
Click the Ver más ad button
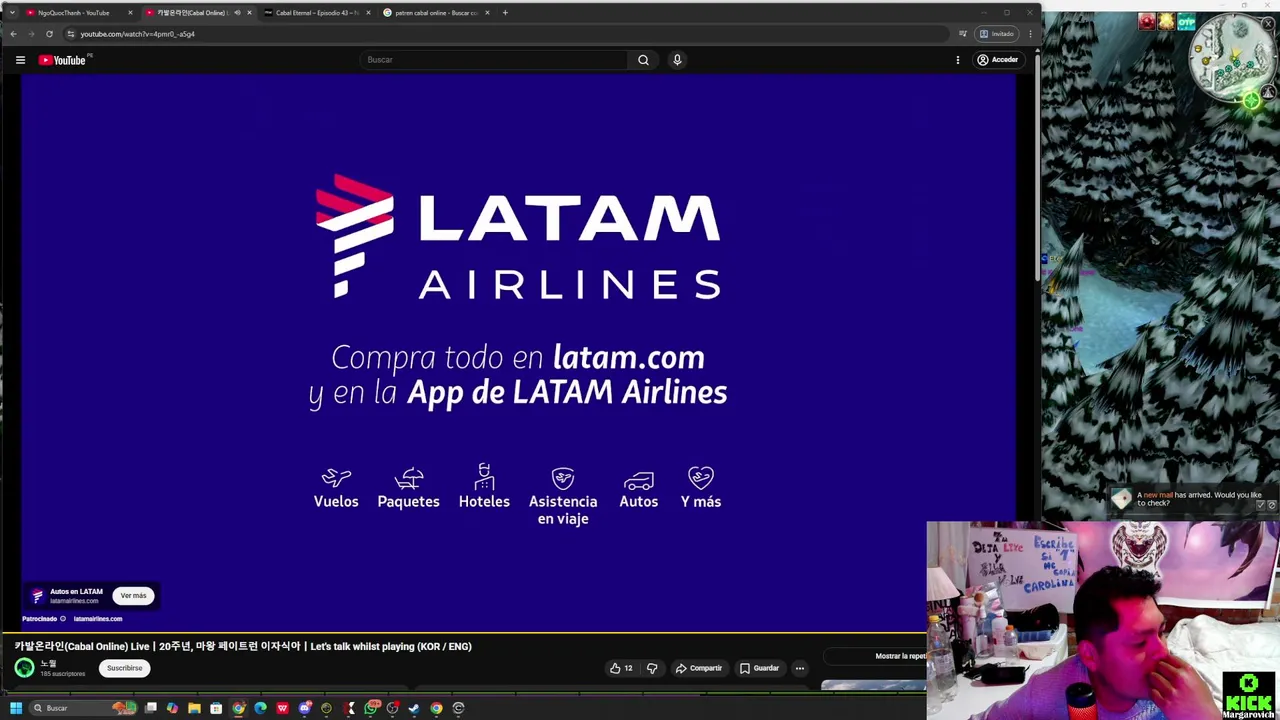(x=133, y=596)
